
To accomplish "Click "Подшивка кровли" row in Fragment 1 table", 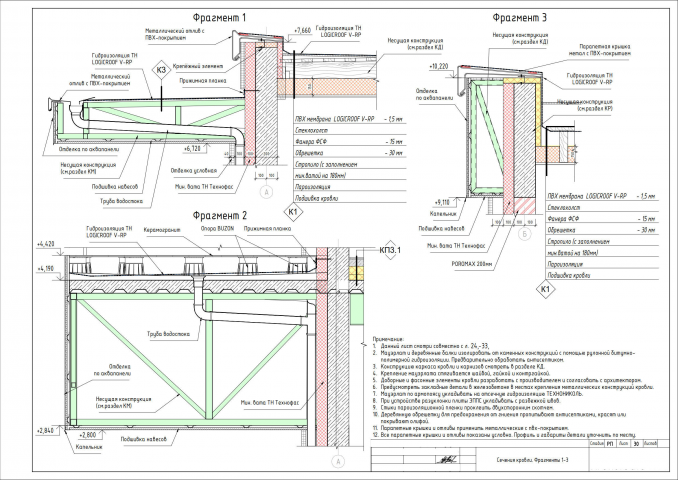I will coord(350,198).
